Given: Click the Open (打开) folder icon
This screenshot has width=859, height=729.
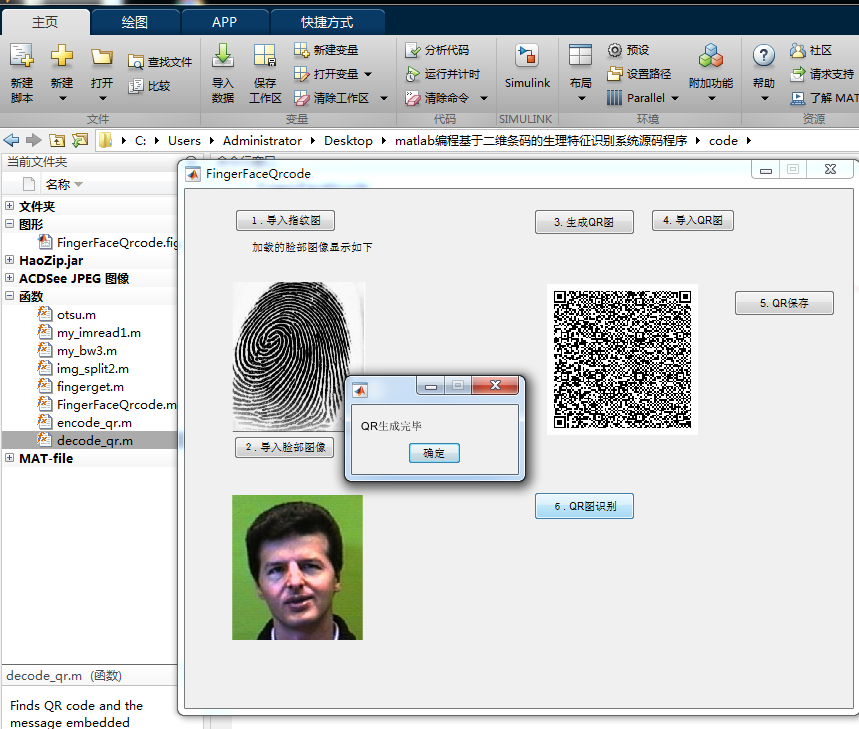Looking at the screenshot, I should click(102, 56).
